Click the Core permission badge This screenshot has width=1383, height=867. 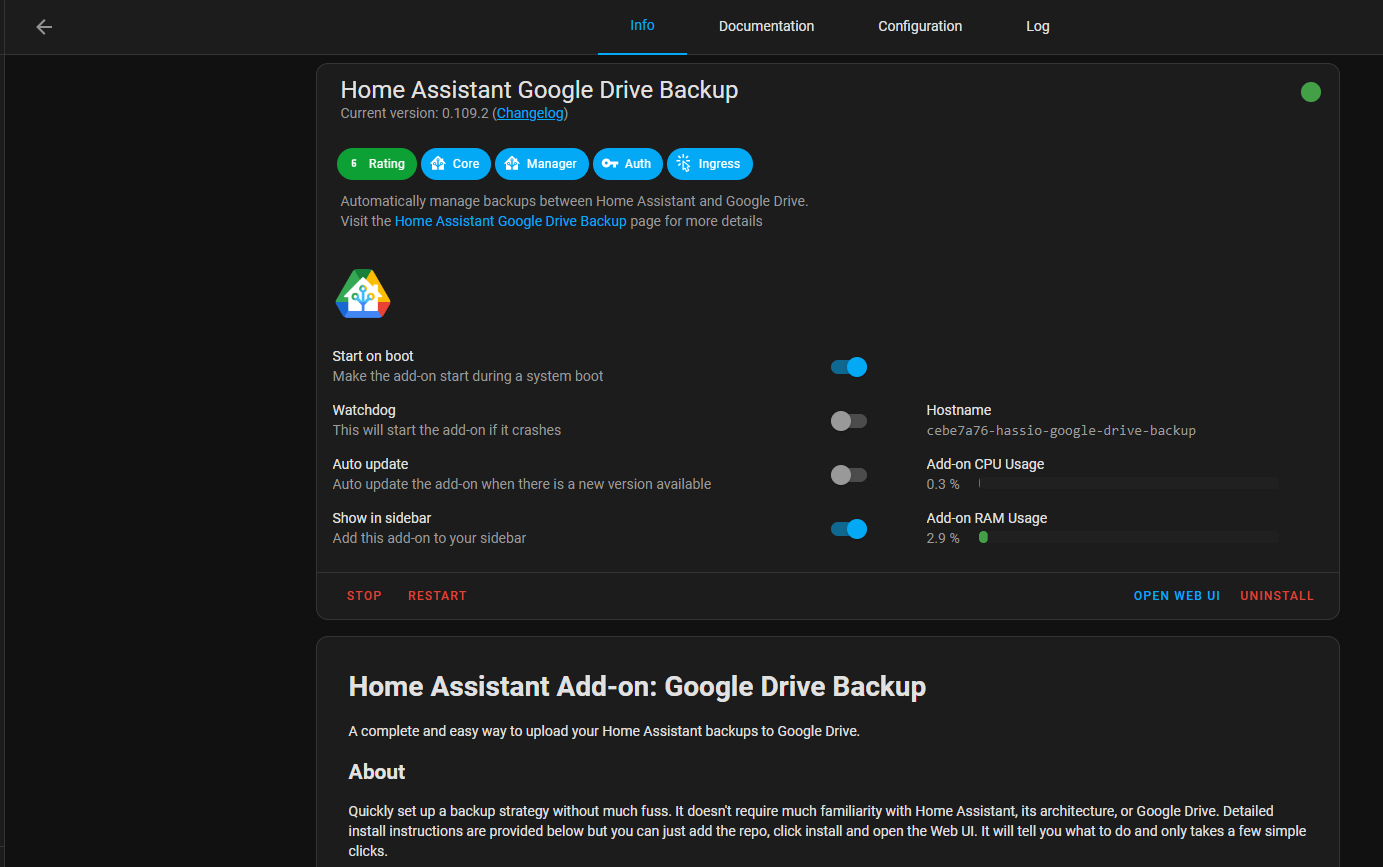[455, 164]
